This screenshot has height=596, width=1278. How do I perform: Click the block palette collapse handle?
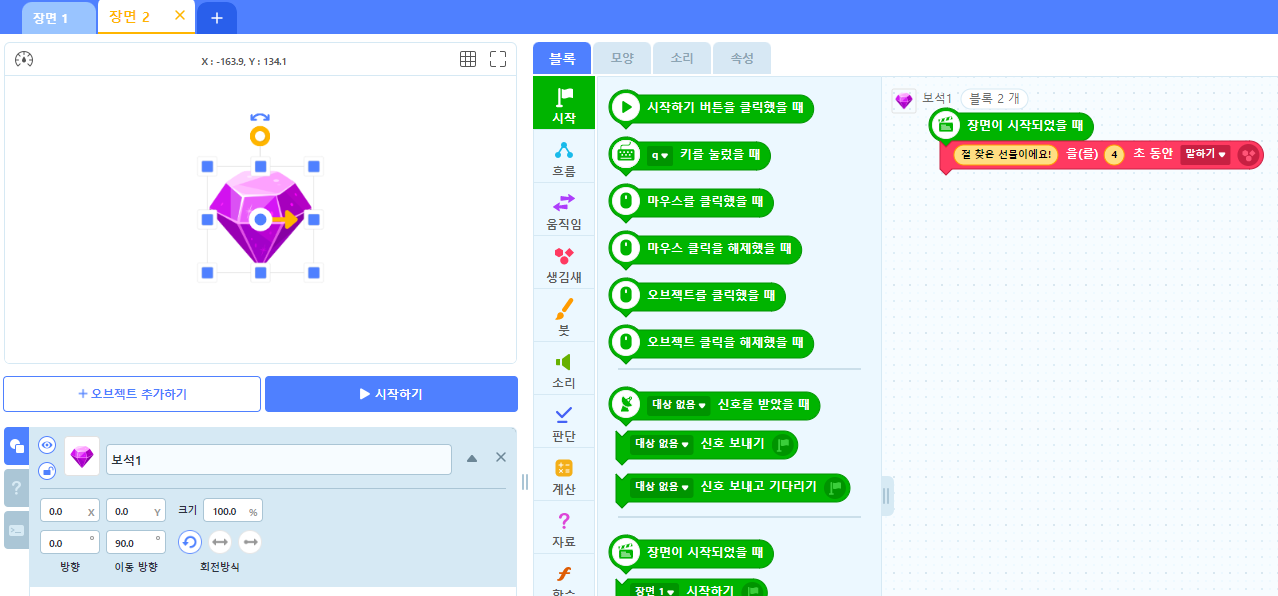(887, 496)
